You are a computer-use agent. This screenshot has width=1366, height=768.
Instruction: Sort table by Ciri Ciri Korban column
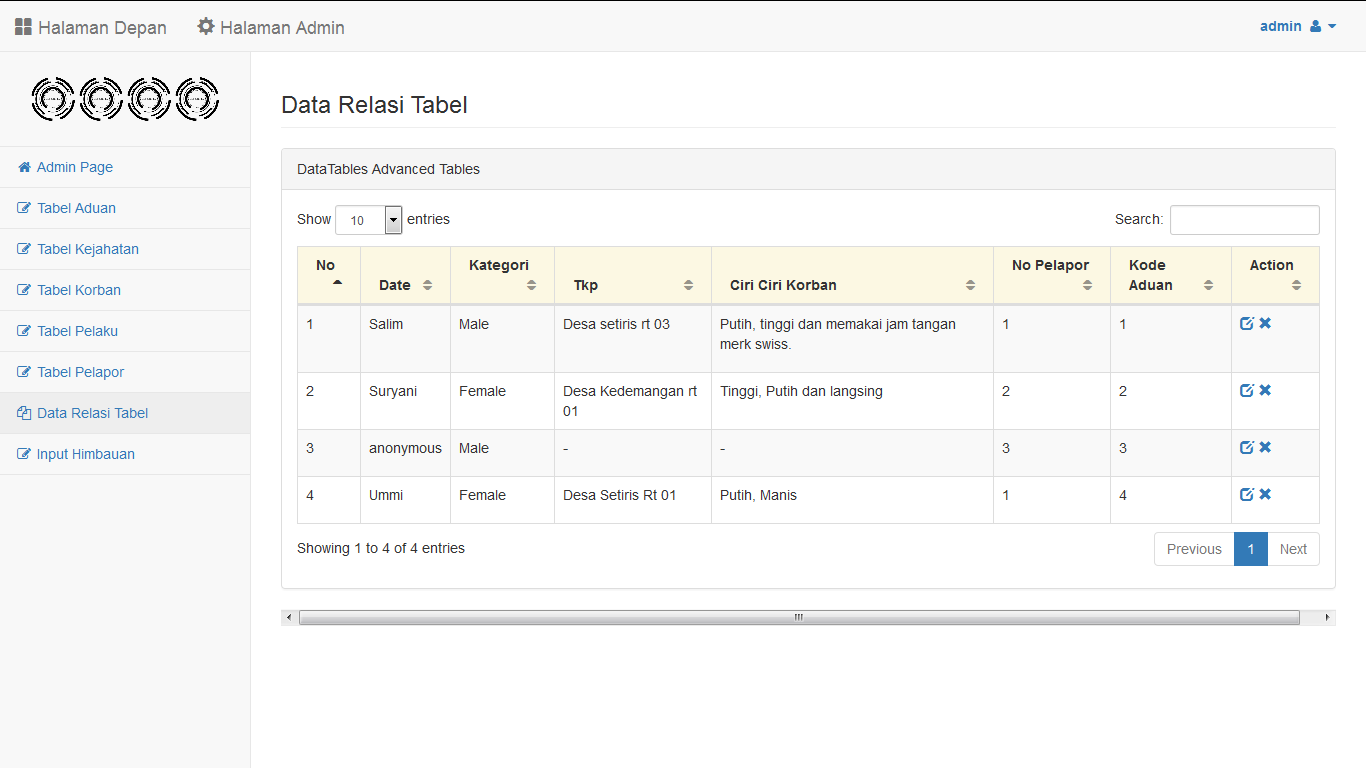[x=852, y=285]
